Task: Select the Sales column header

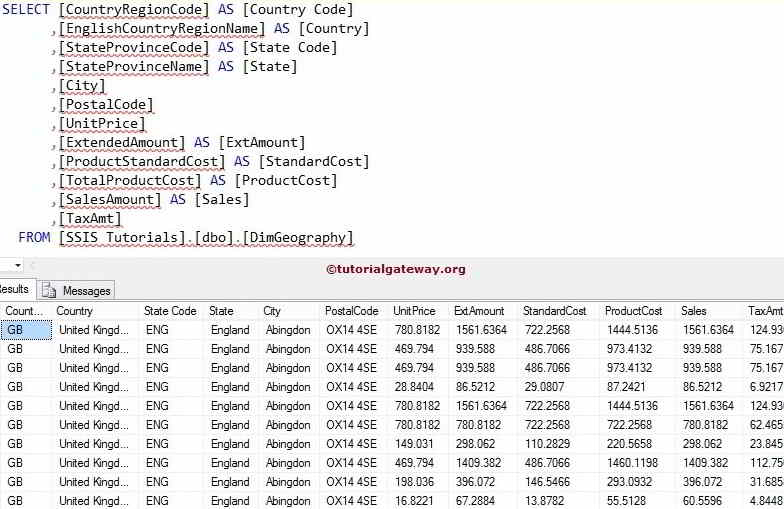Action: 694,311
